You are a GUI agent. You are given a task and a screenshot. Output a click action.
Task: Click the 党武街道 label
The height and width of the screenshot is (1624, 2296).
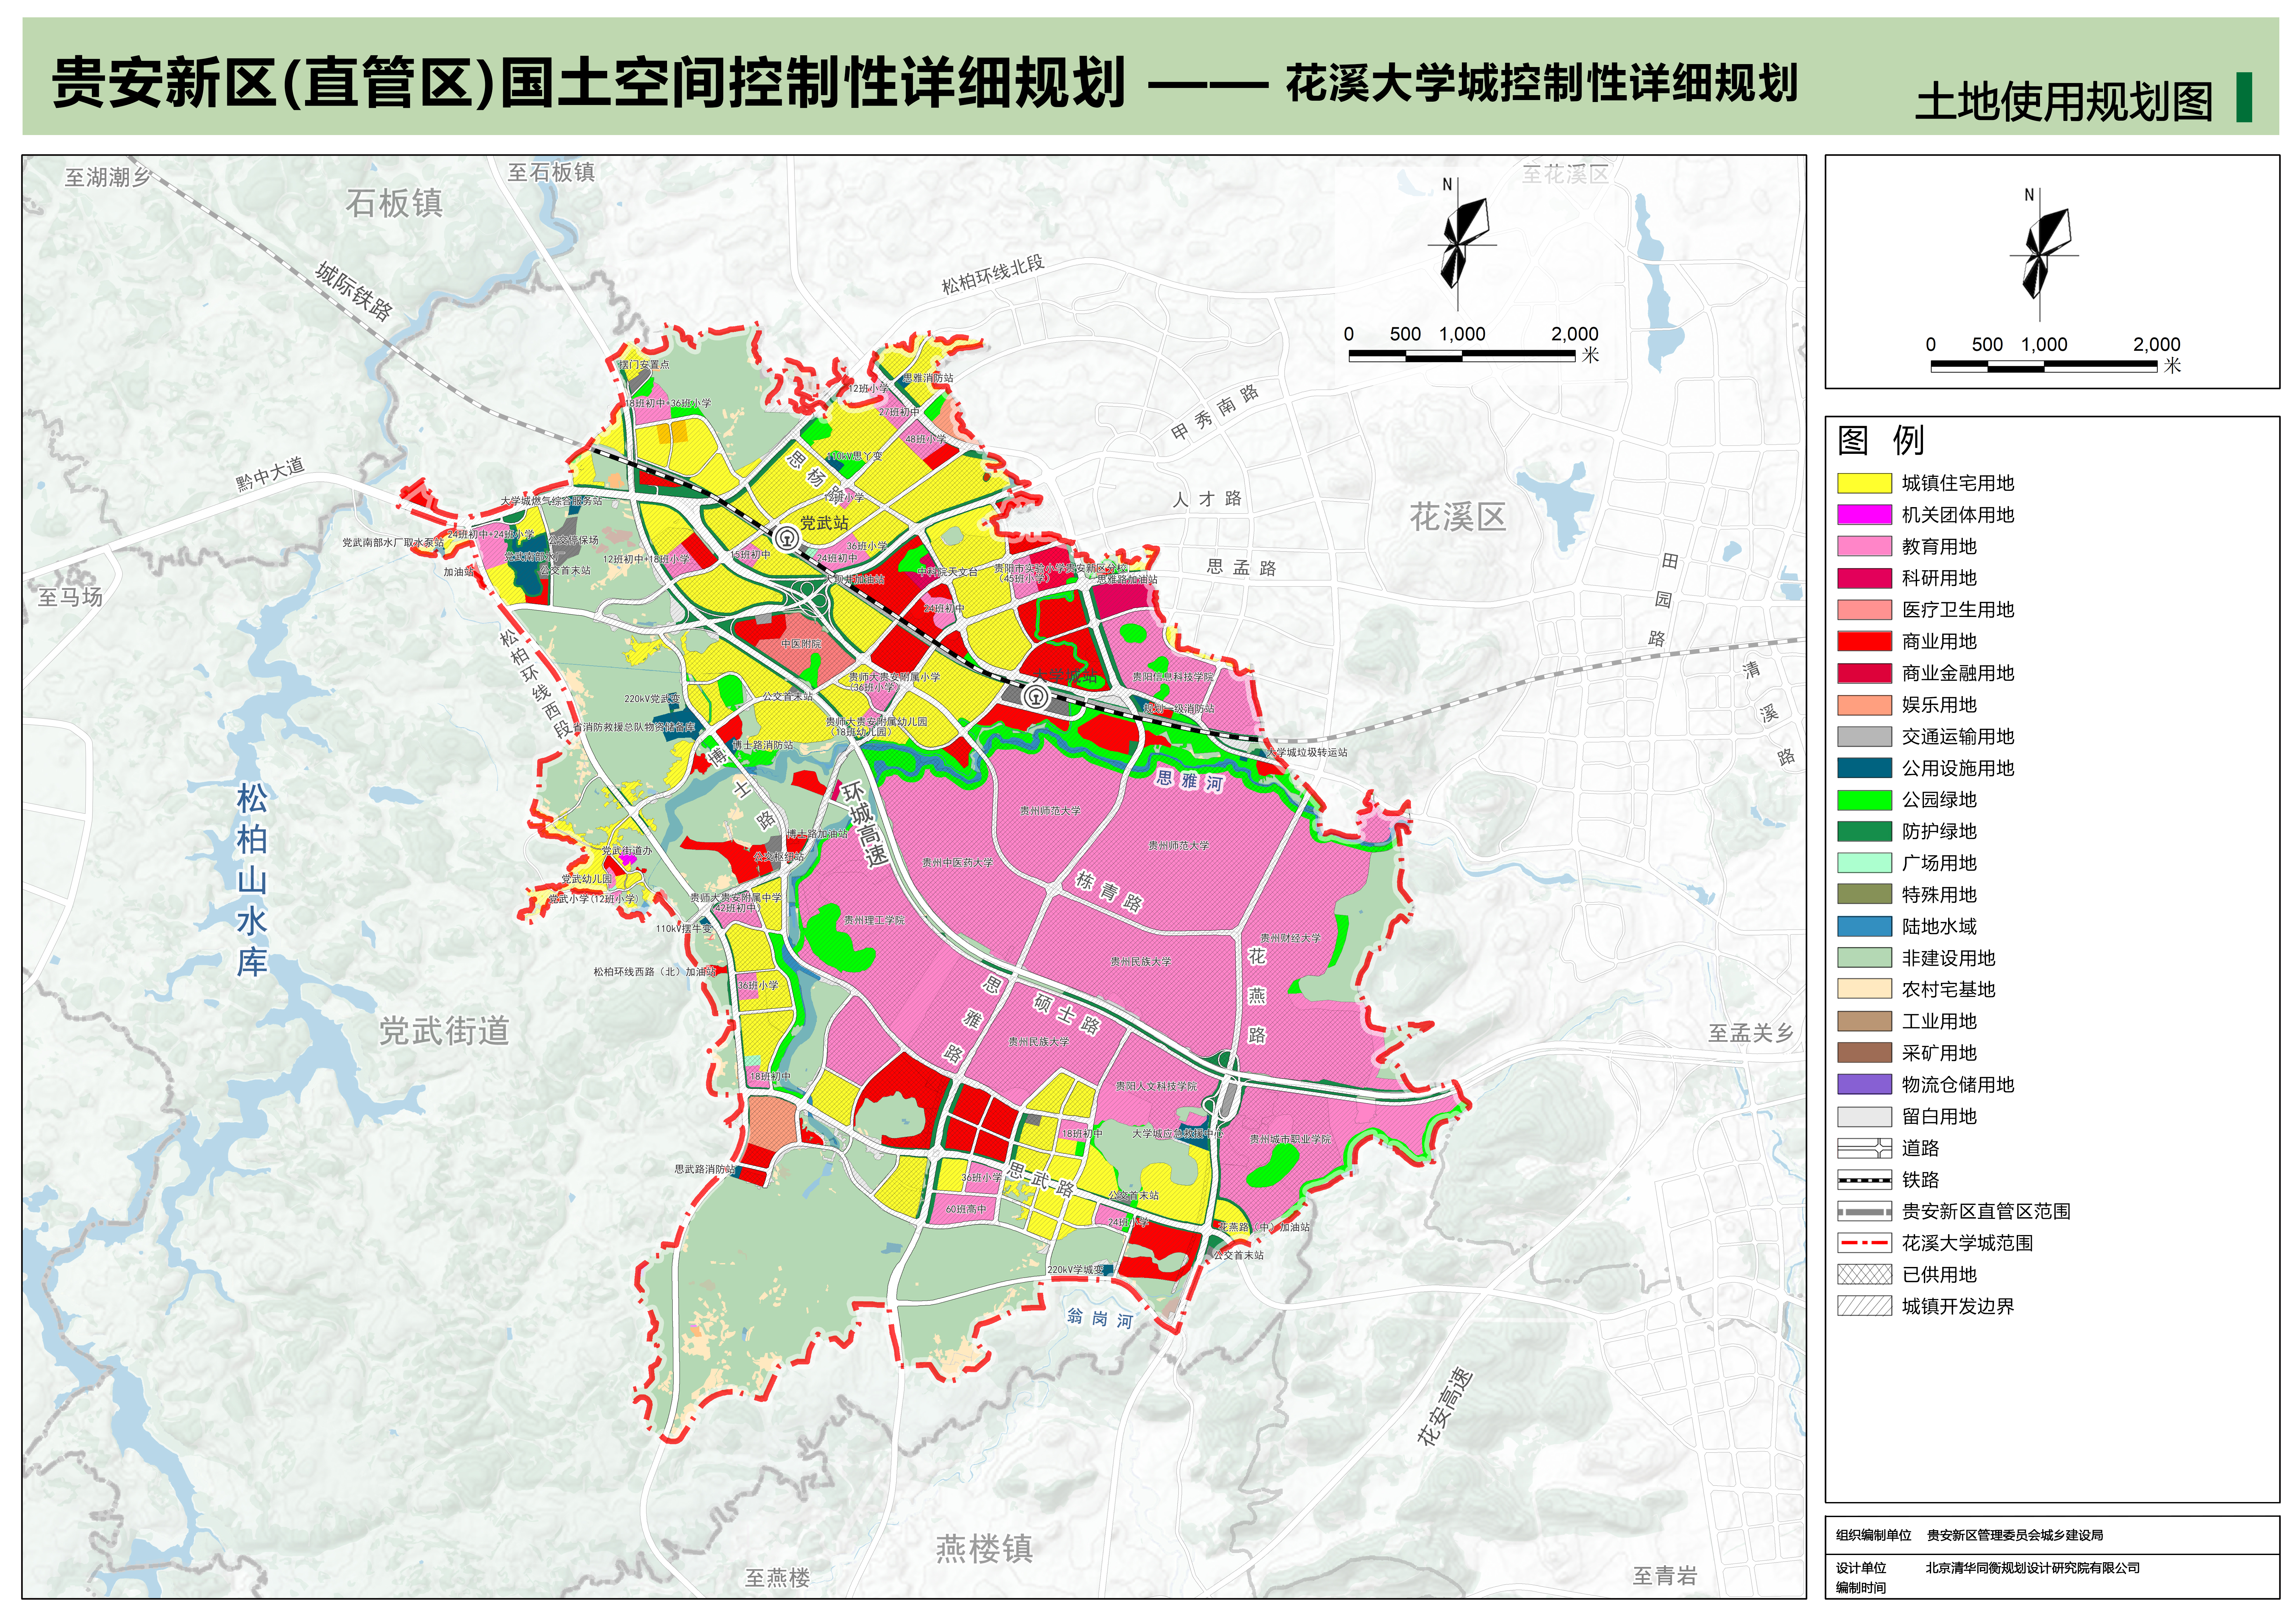[444, 1031]
